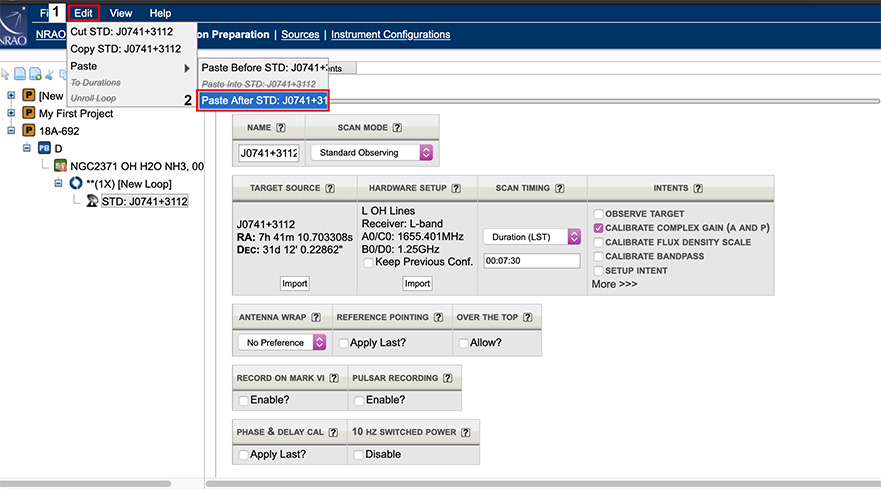Open the Scan Mode dropdown
This screenshot has height=489, width=881.
[372, 153]
